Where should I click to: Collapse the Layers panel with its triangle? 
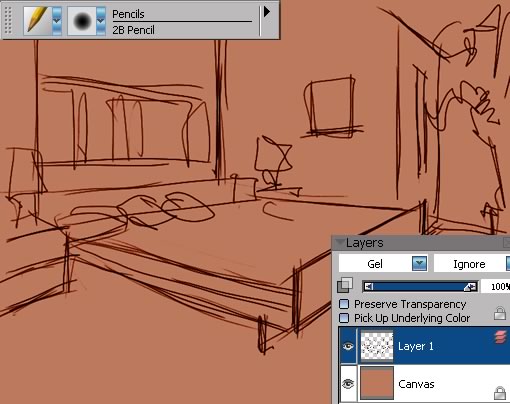pyautogui.click(x=340, y=242)
